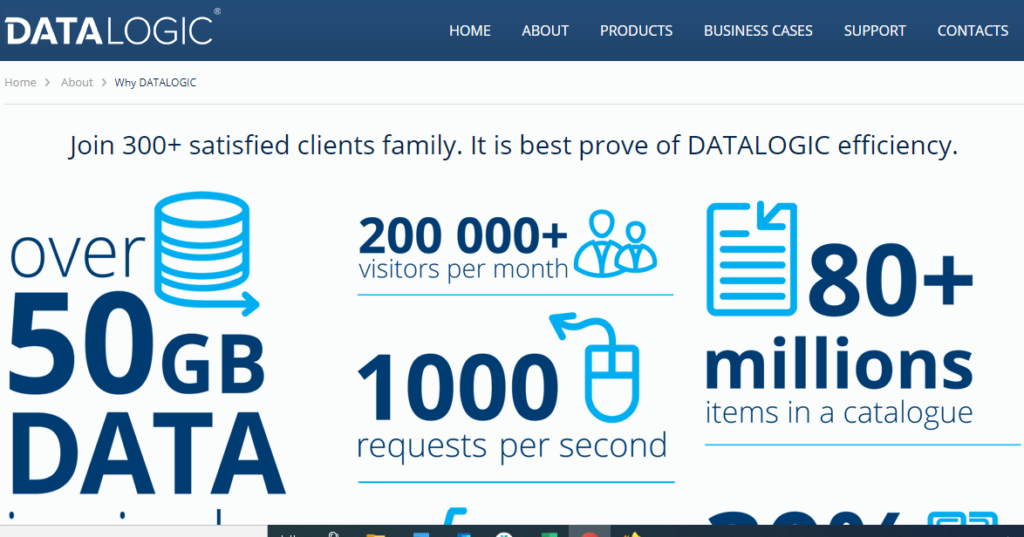
Task: Click the About breadcrumb link
Action: click(x=76, y=82)
